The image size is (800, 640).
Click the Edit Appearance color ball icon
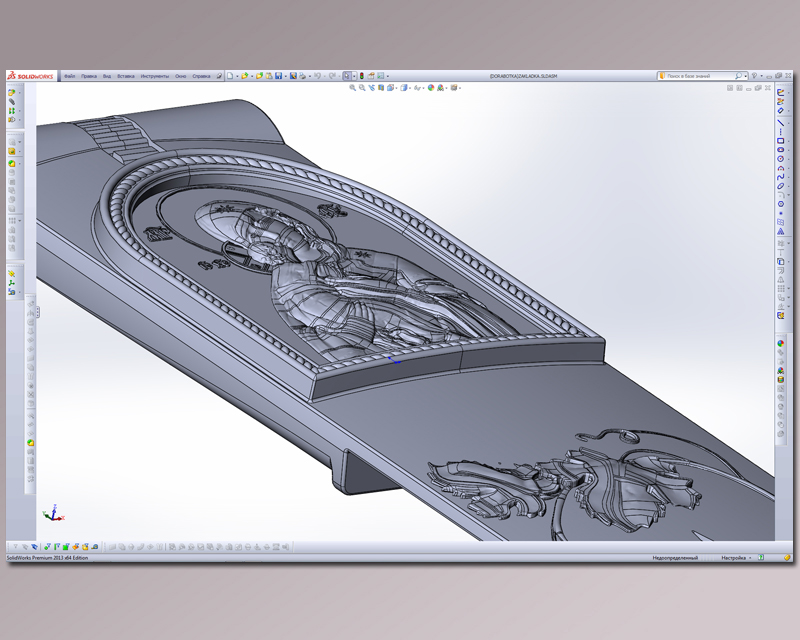coord(431,88)
